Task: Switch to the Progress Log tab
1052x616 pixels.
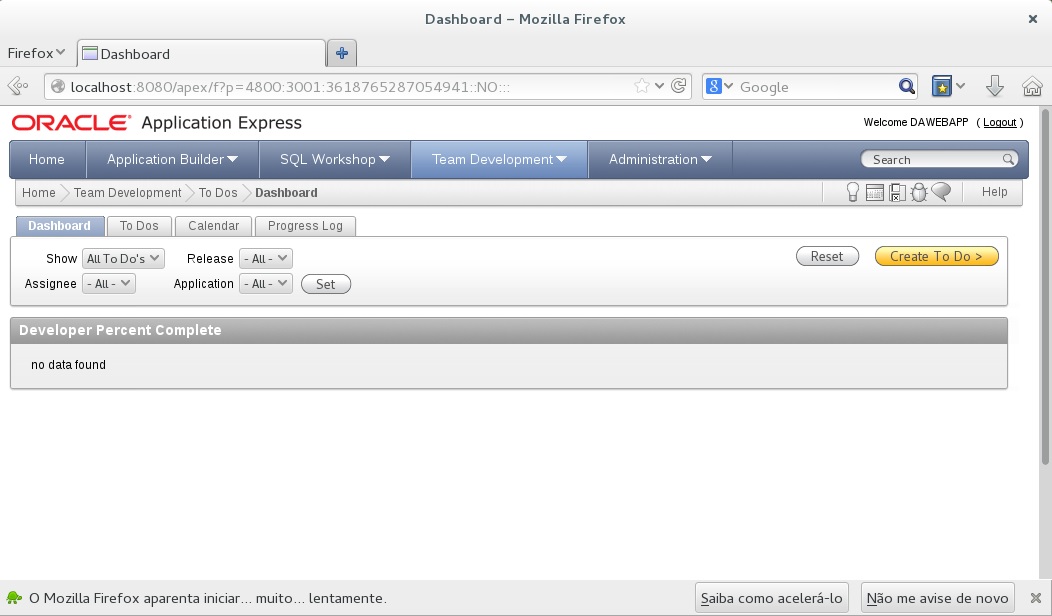Action: pos(305,226)
